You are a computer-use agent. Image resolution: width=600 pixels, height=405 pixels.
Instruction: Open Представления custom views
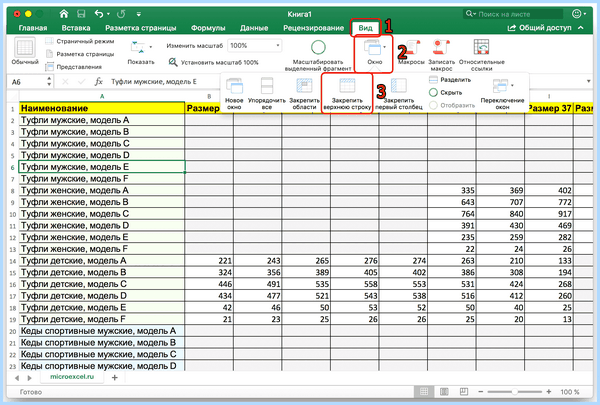[73, 67]
